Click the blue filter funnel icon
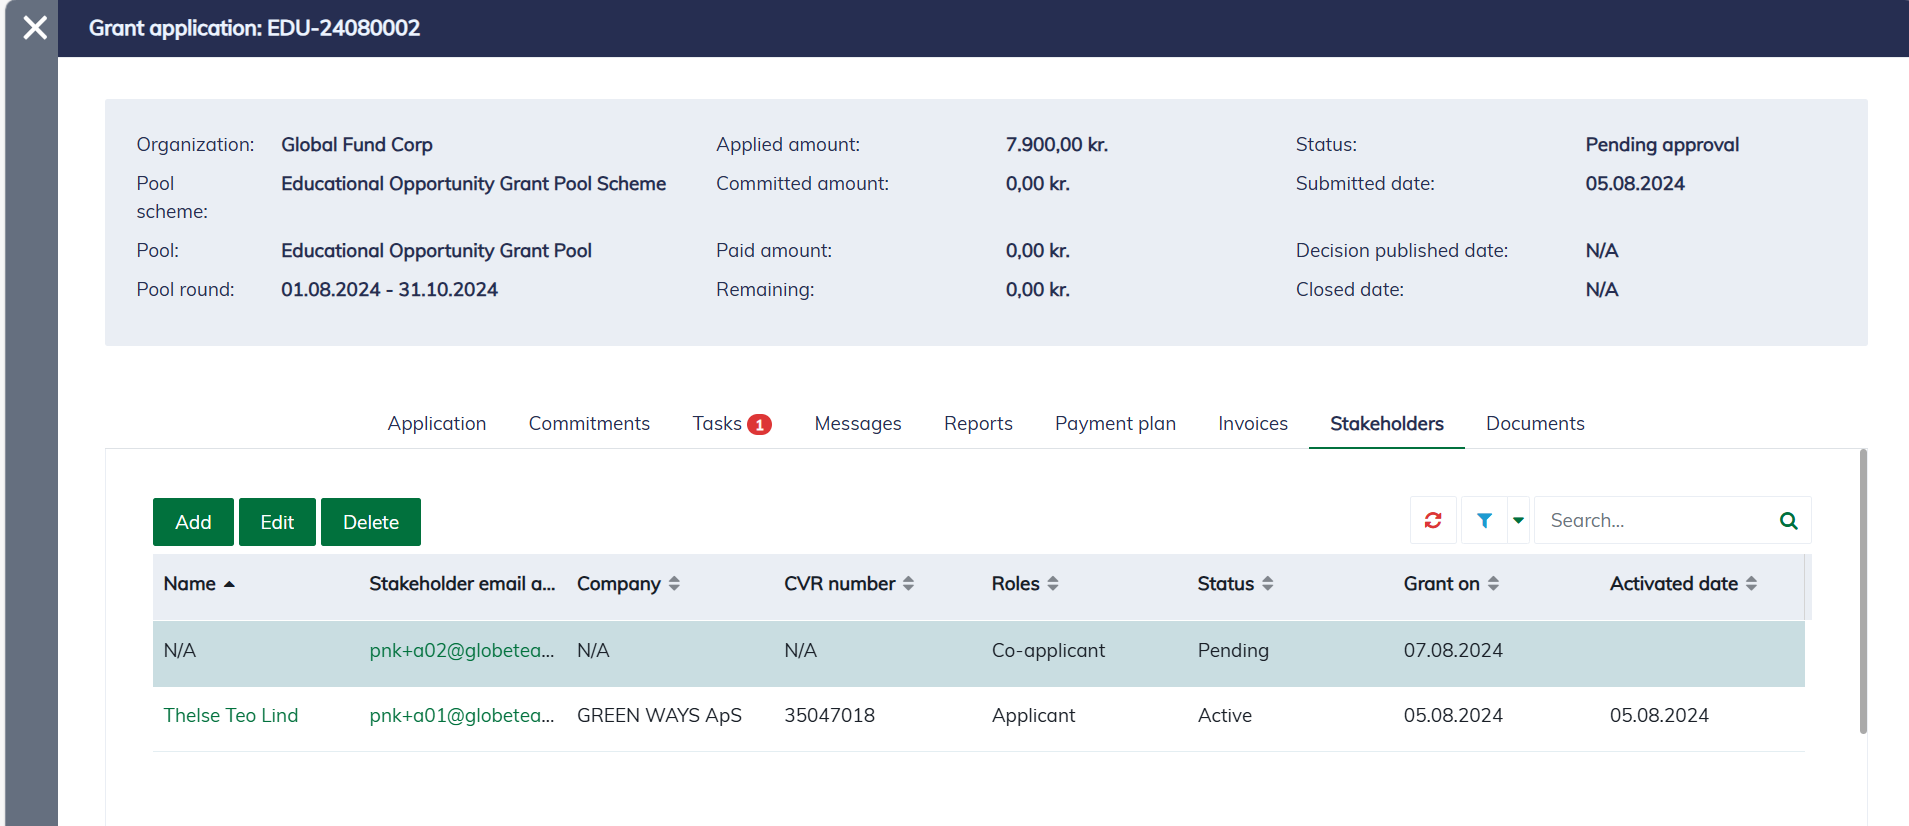 1484,520
